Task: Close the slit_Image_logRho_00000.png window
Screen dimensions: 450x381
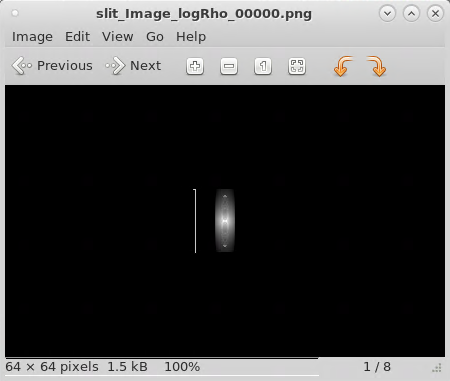Action: [435, 14]
